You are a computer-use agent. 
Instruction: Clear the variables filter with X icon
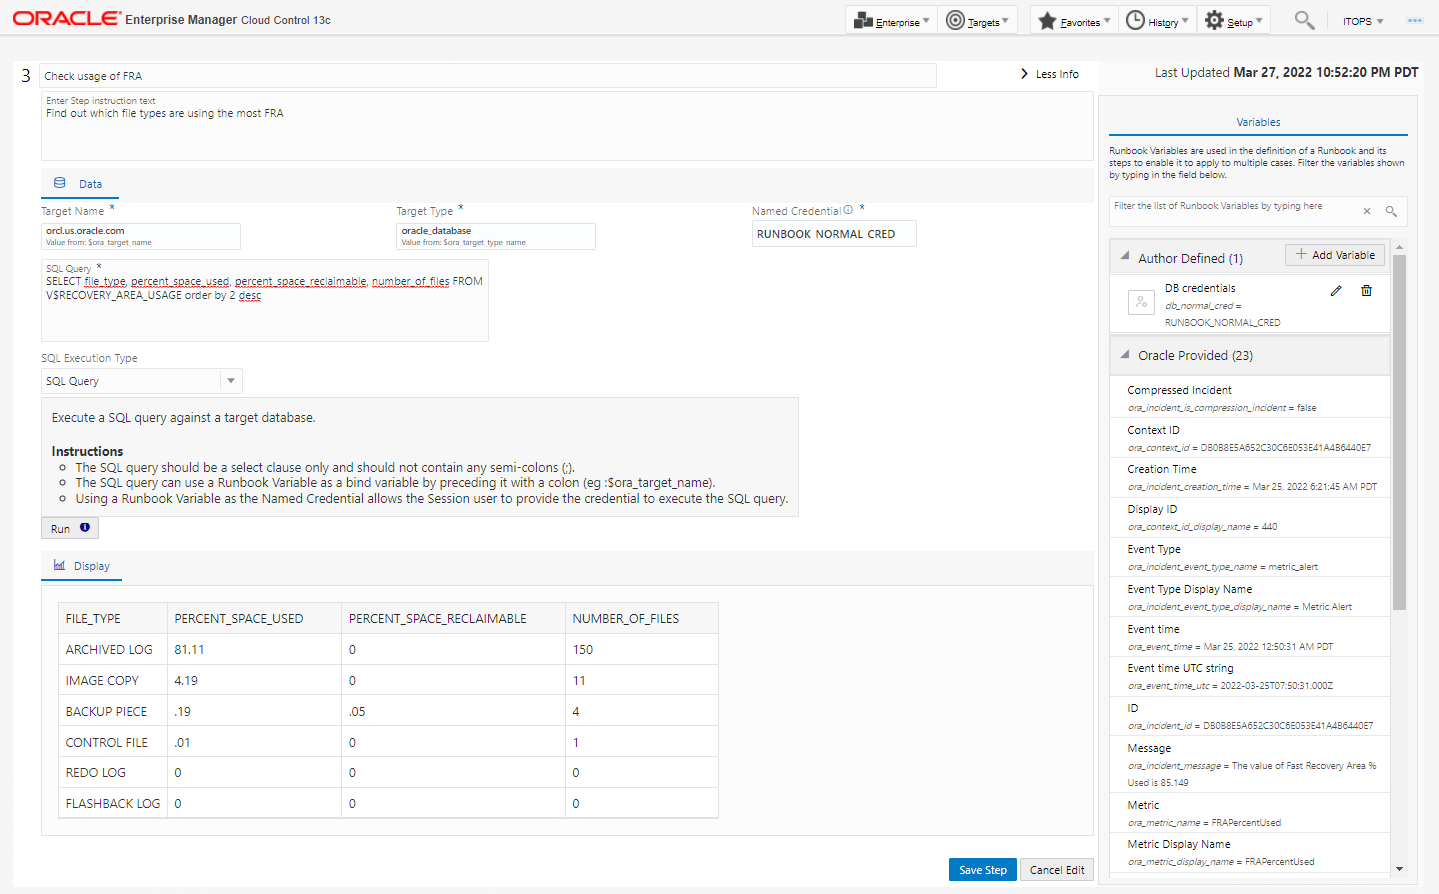pos(1367,211)
